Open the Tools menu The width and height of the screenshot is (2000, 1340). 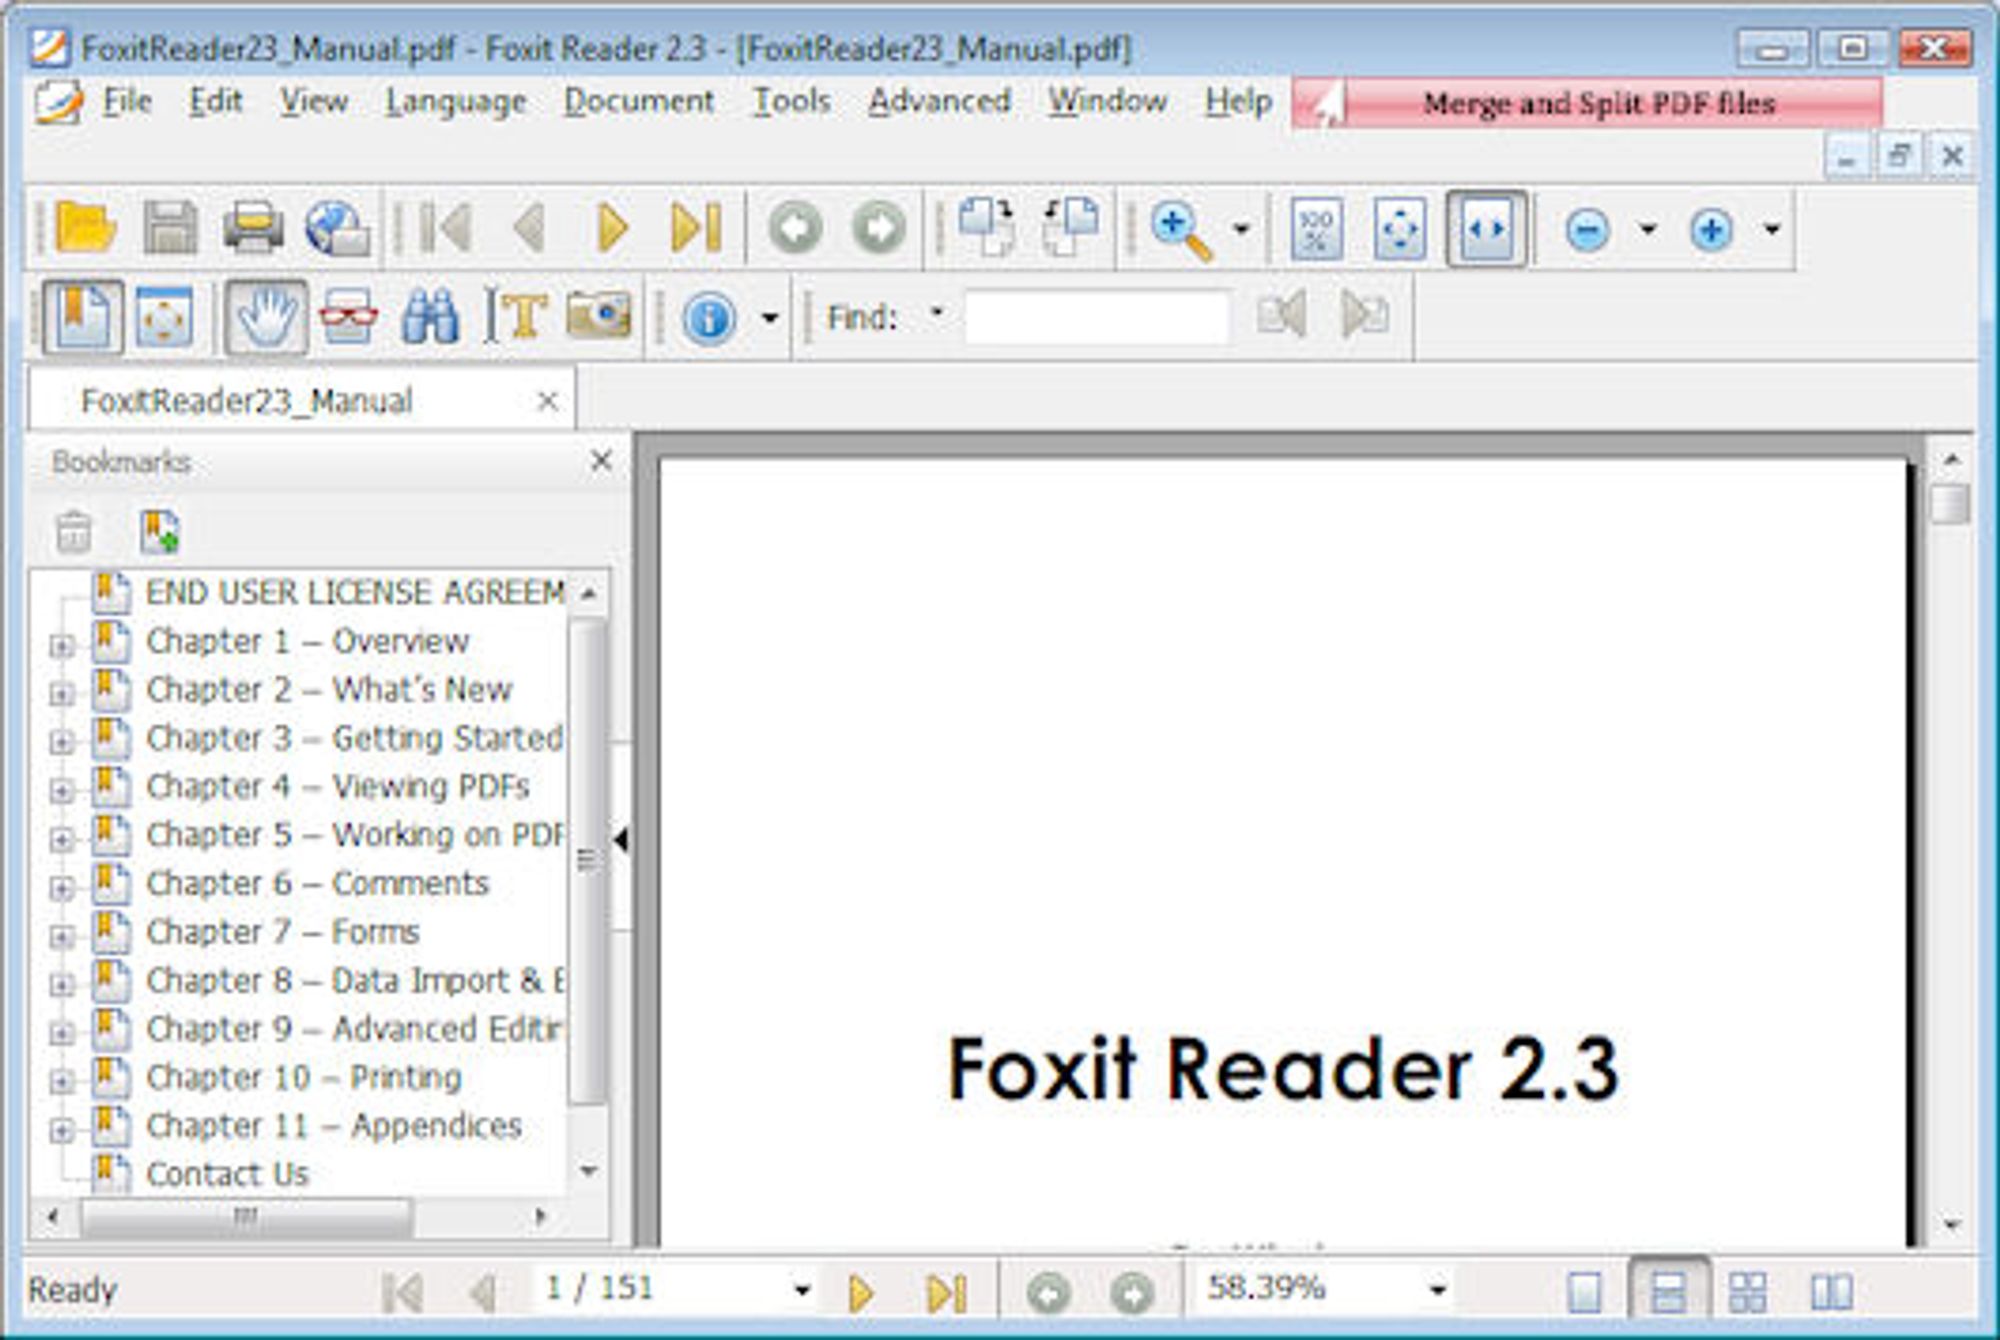[791, 101]
